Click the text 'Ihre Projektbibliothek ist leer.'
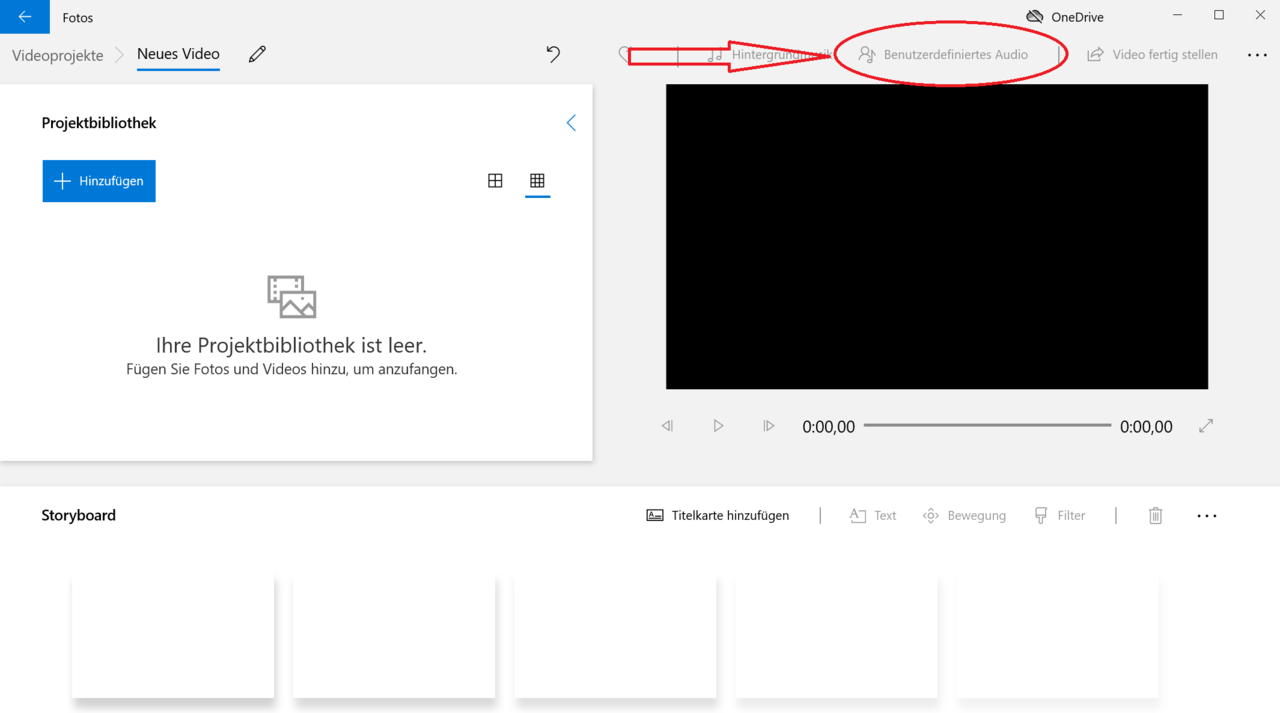 pyautogui.click(x=291, y=345)
